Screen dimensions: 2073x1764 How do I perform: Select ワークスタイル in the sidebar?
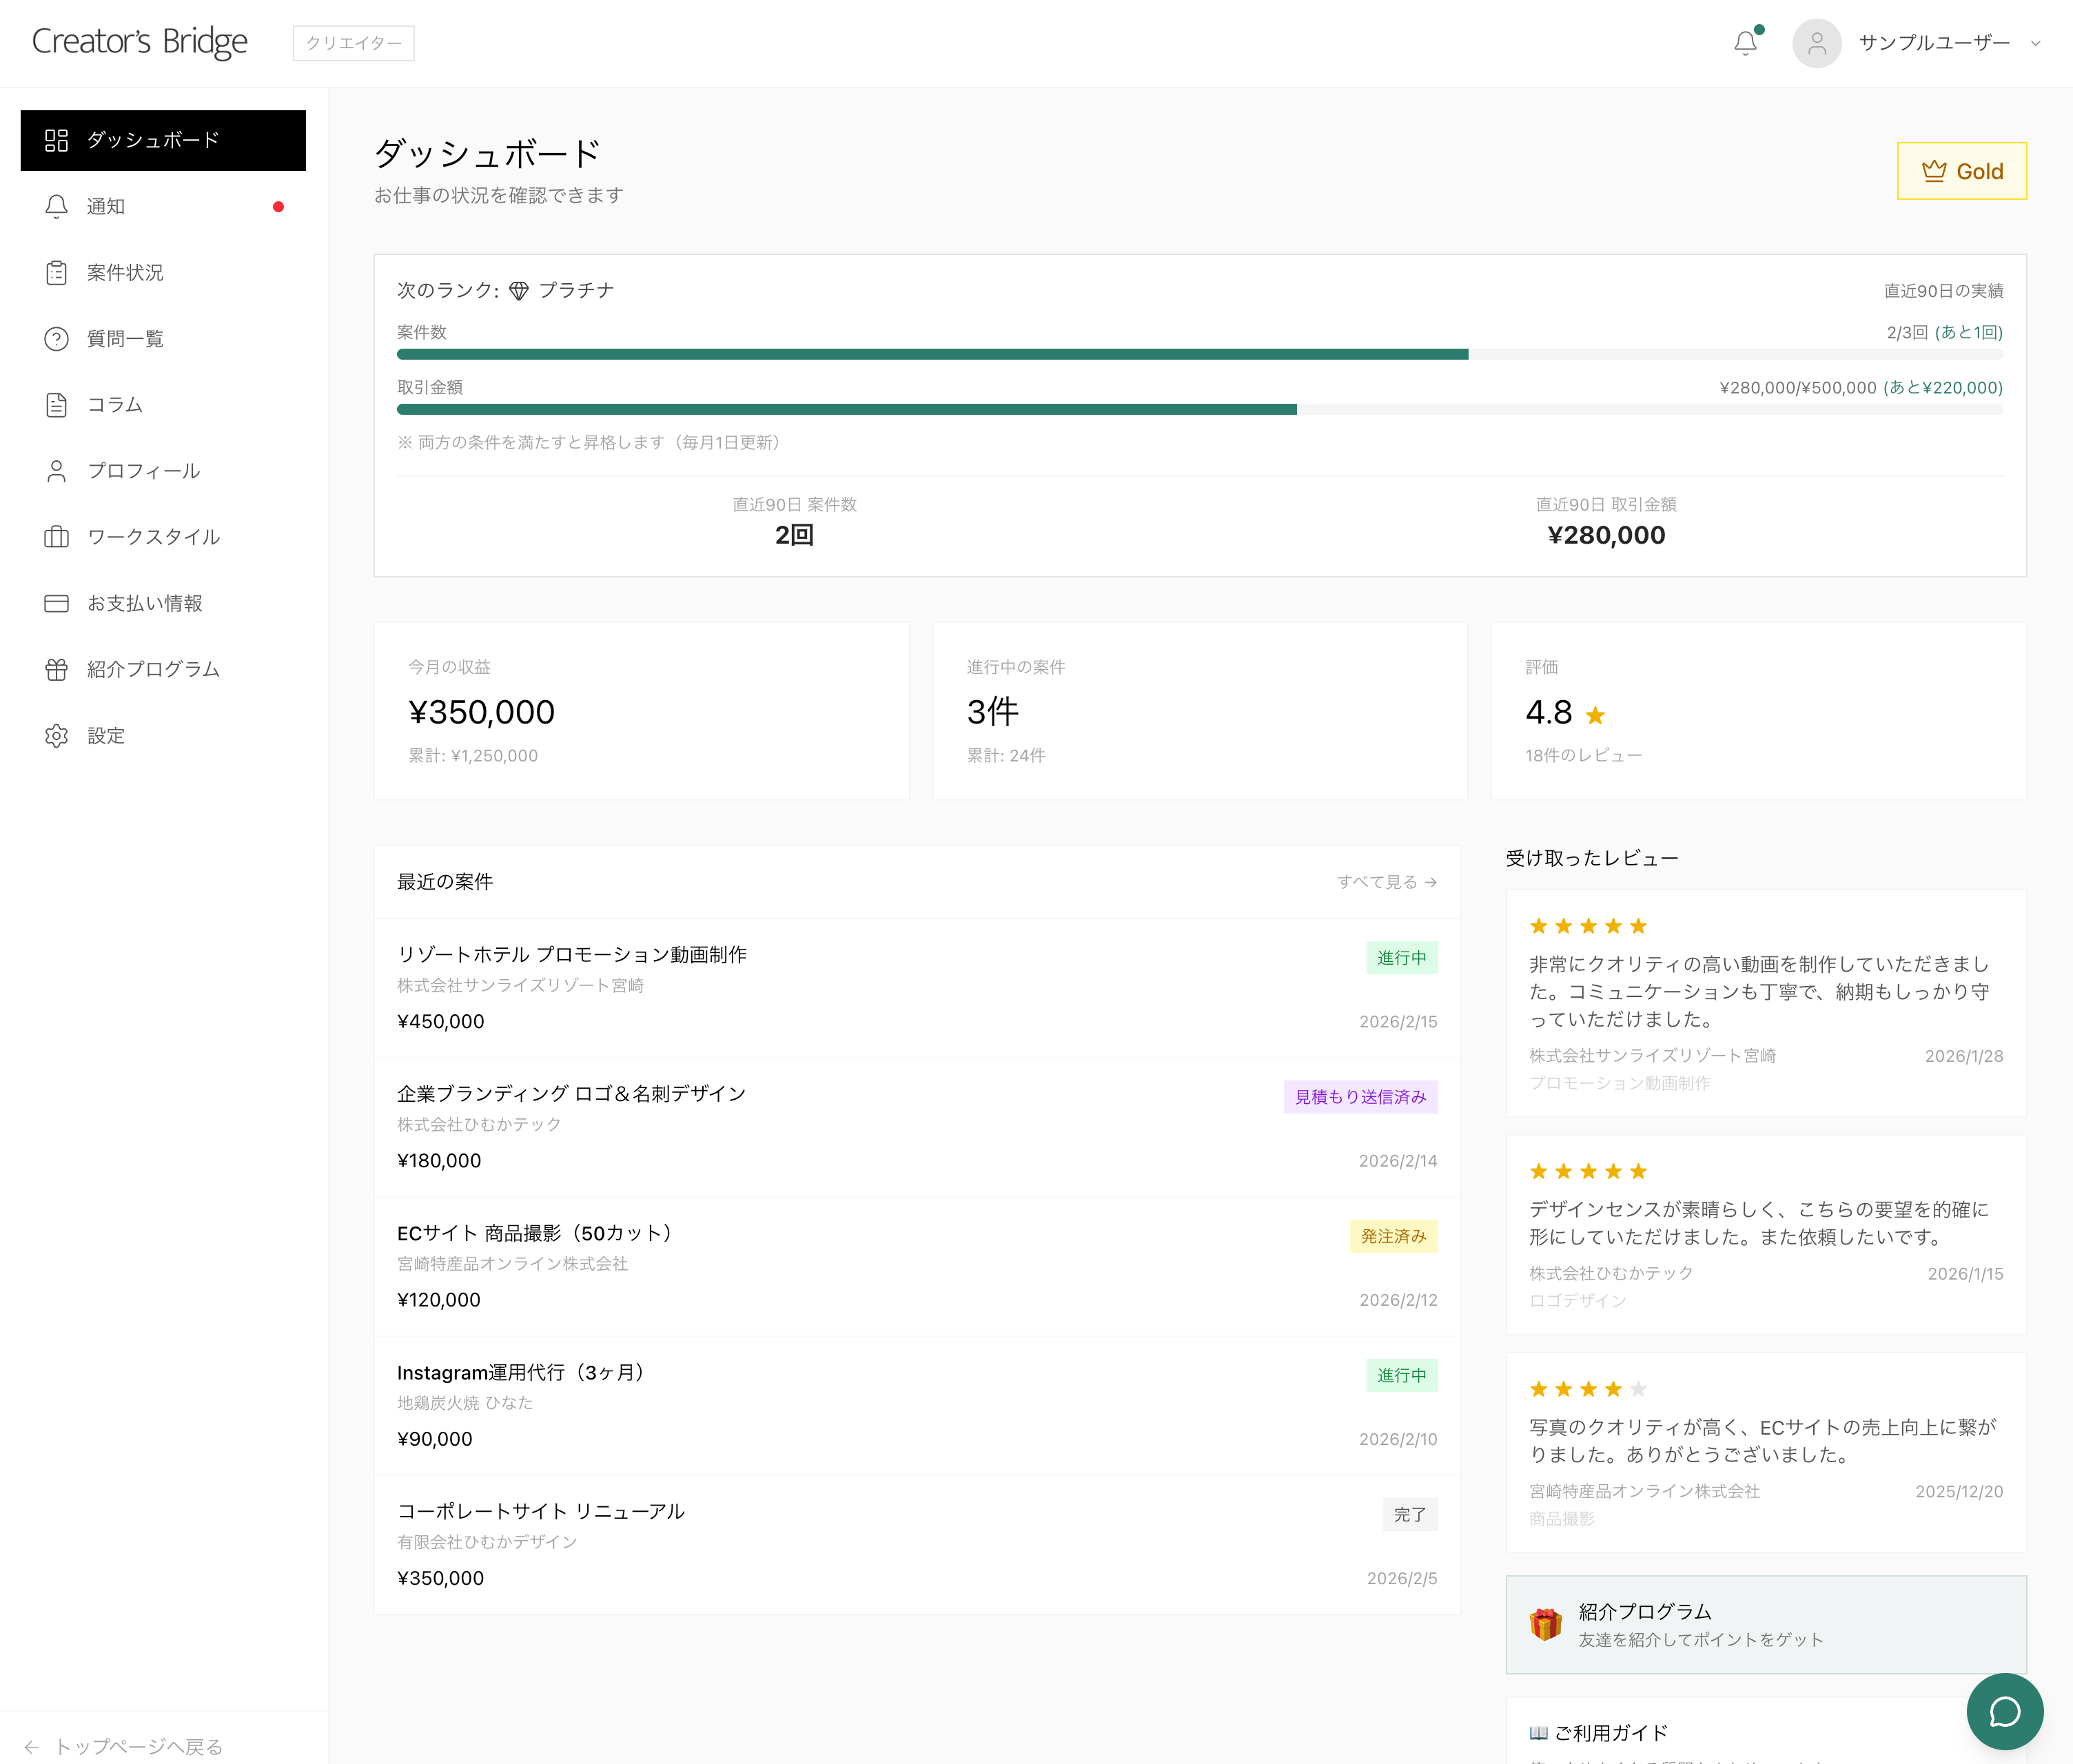click(153, 537)
